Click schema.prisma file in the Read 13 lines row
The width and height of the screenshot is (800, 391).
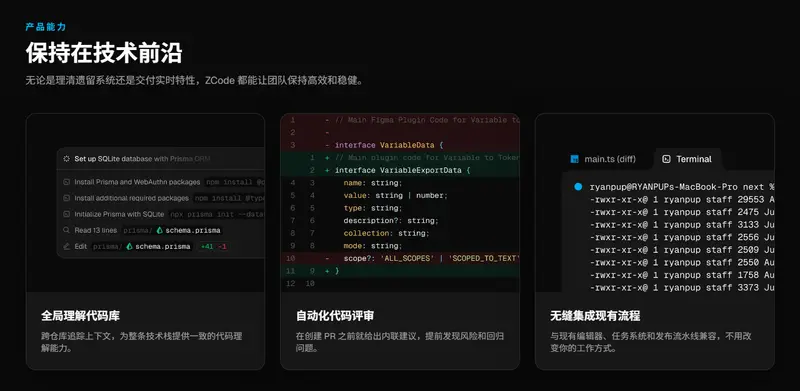pyautogui.click(x=193, y=230)
